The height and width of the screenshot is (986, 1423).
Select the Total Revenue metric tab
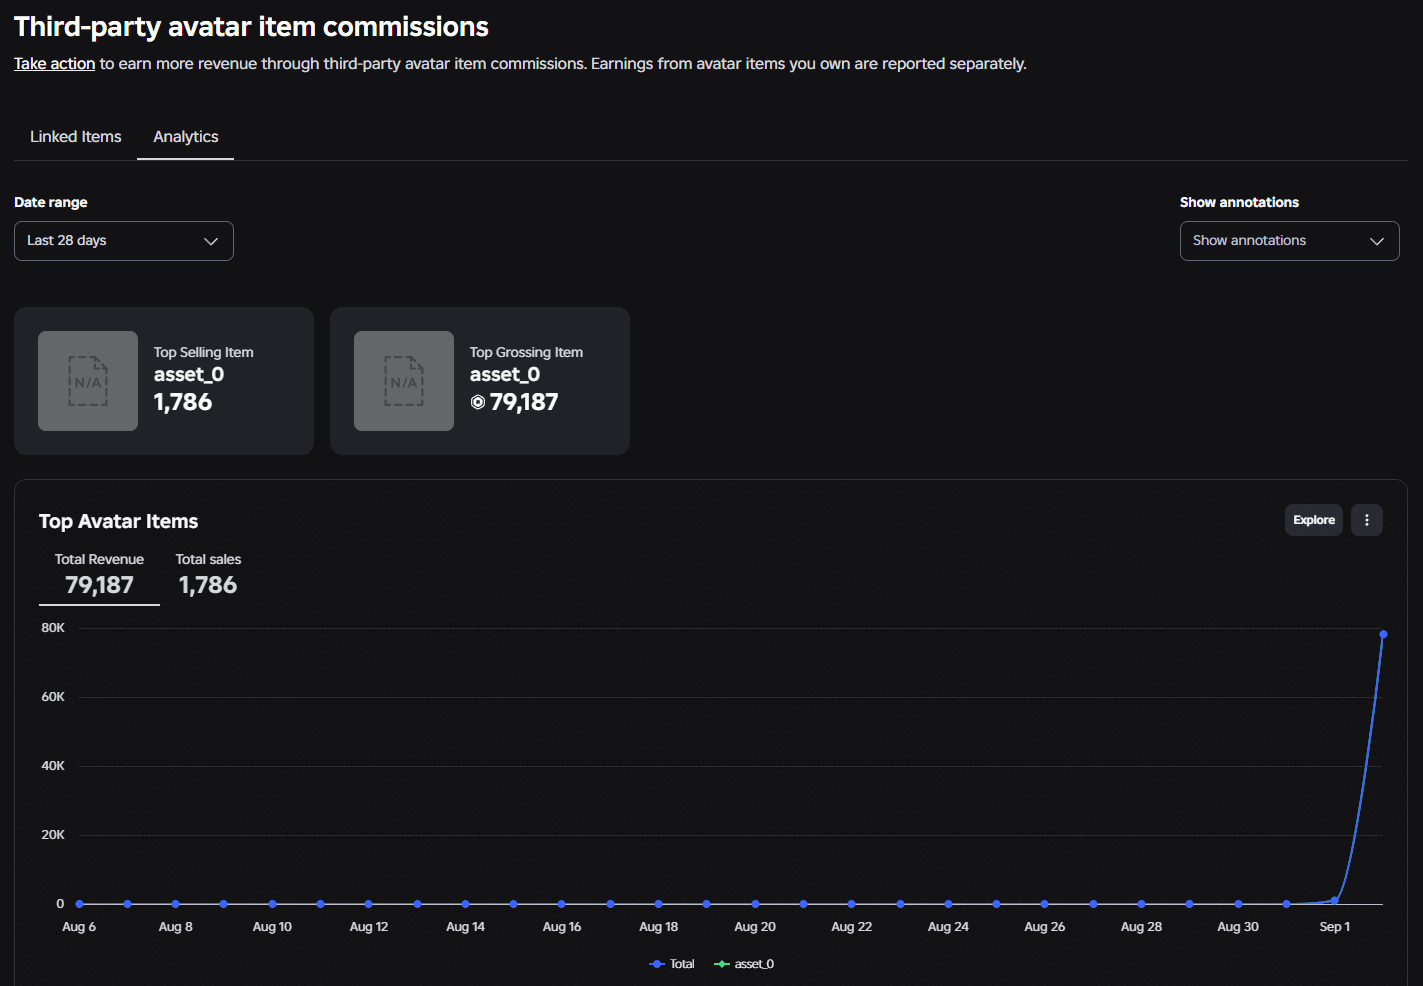pyautogui.click(x=99, y=575)
